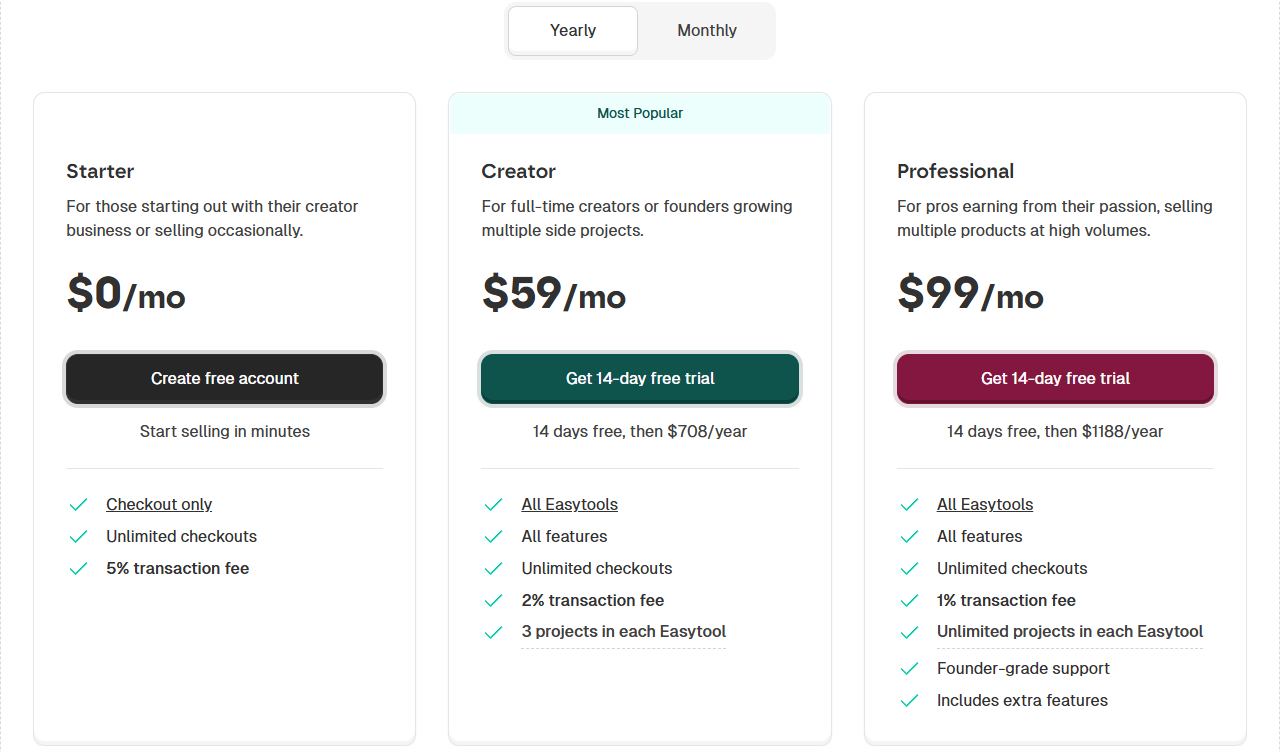The image size is (1280, 752).
Task: Open the All Easytools link under Professional
Action: pyautogui.click(x=985, y=505)
